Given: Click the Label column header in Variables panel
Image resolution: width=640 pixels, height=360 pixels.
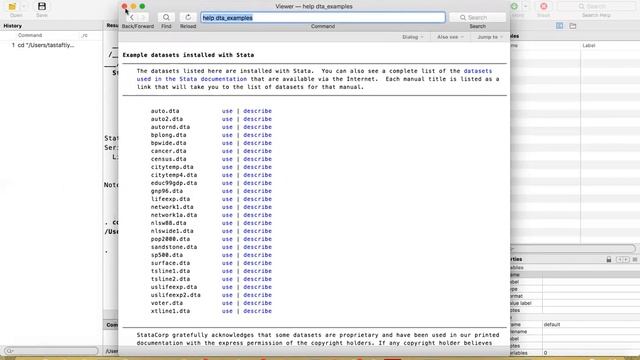Looking at the screenshot, I should tap(589, 45).
